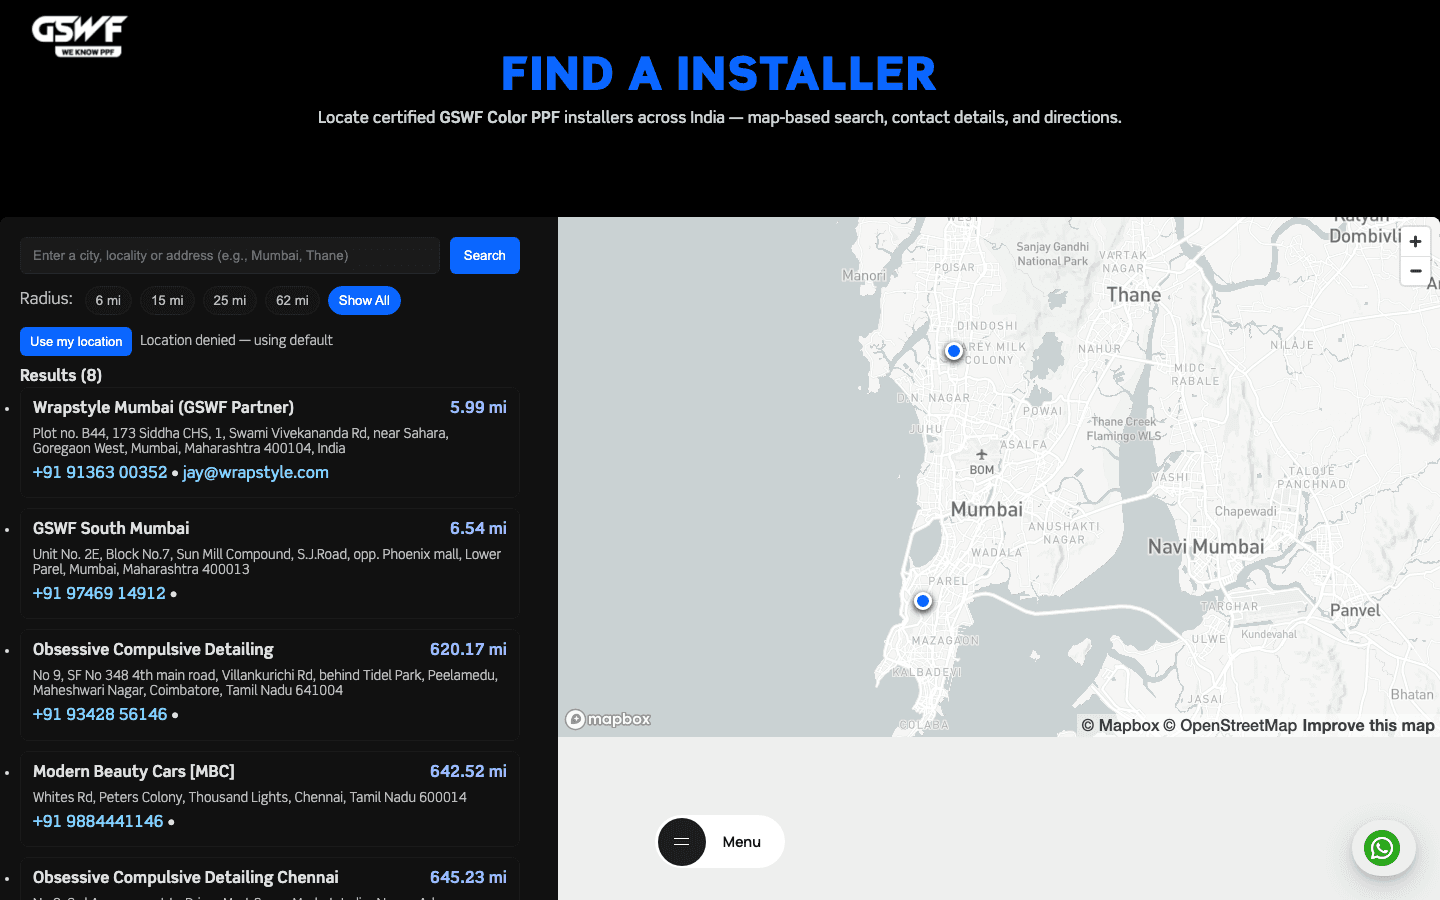Image resolution: width=1440 pixels, height=900 pixels.
Task: Select the 62 mi radius
Action: pos(292,300)
